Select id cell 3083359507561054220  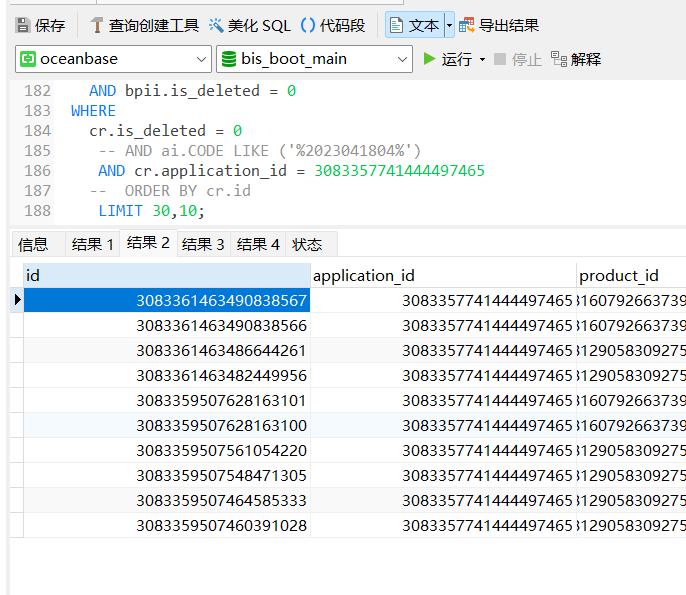(167, 450)
